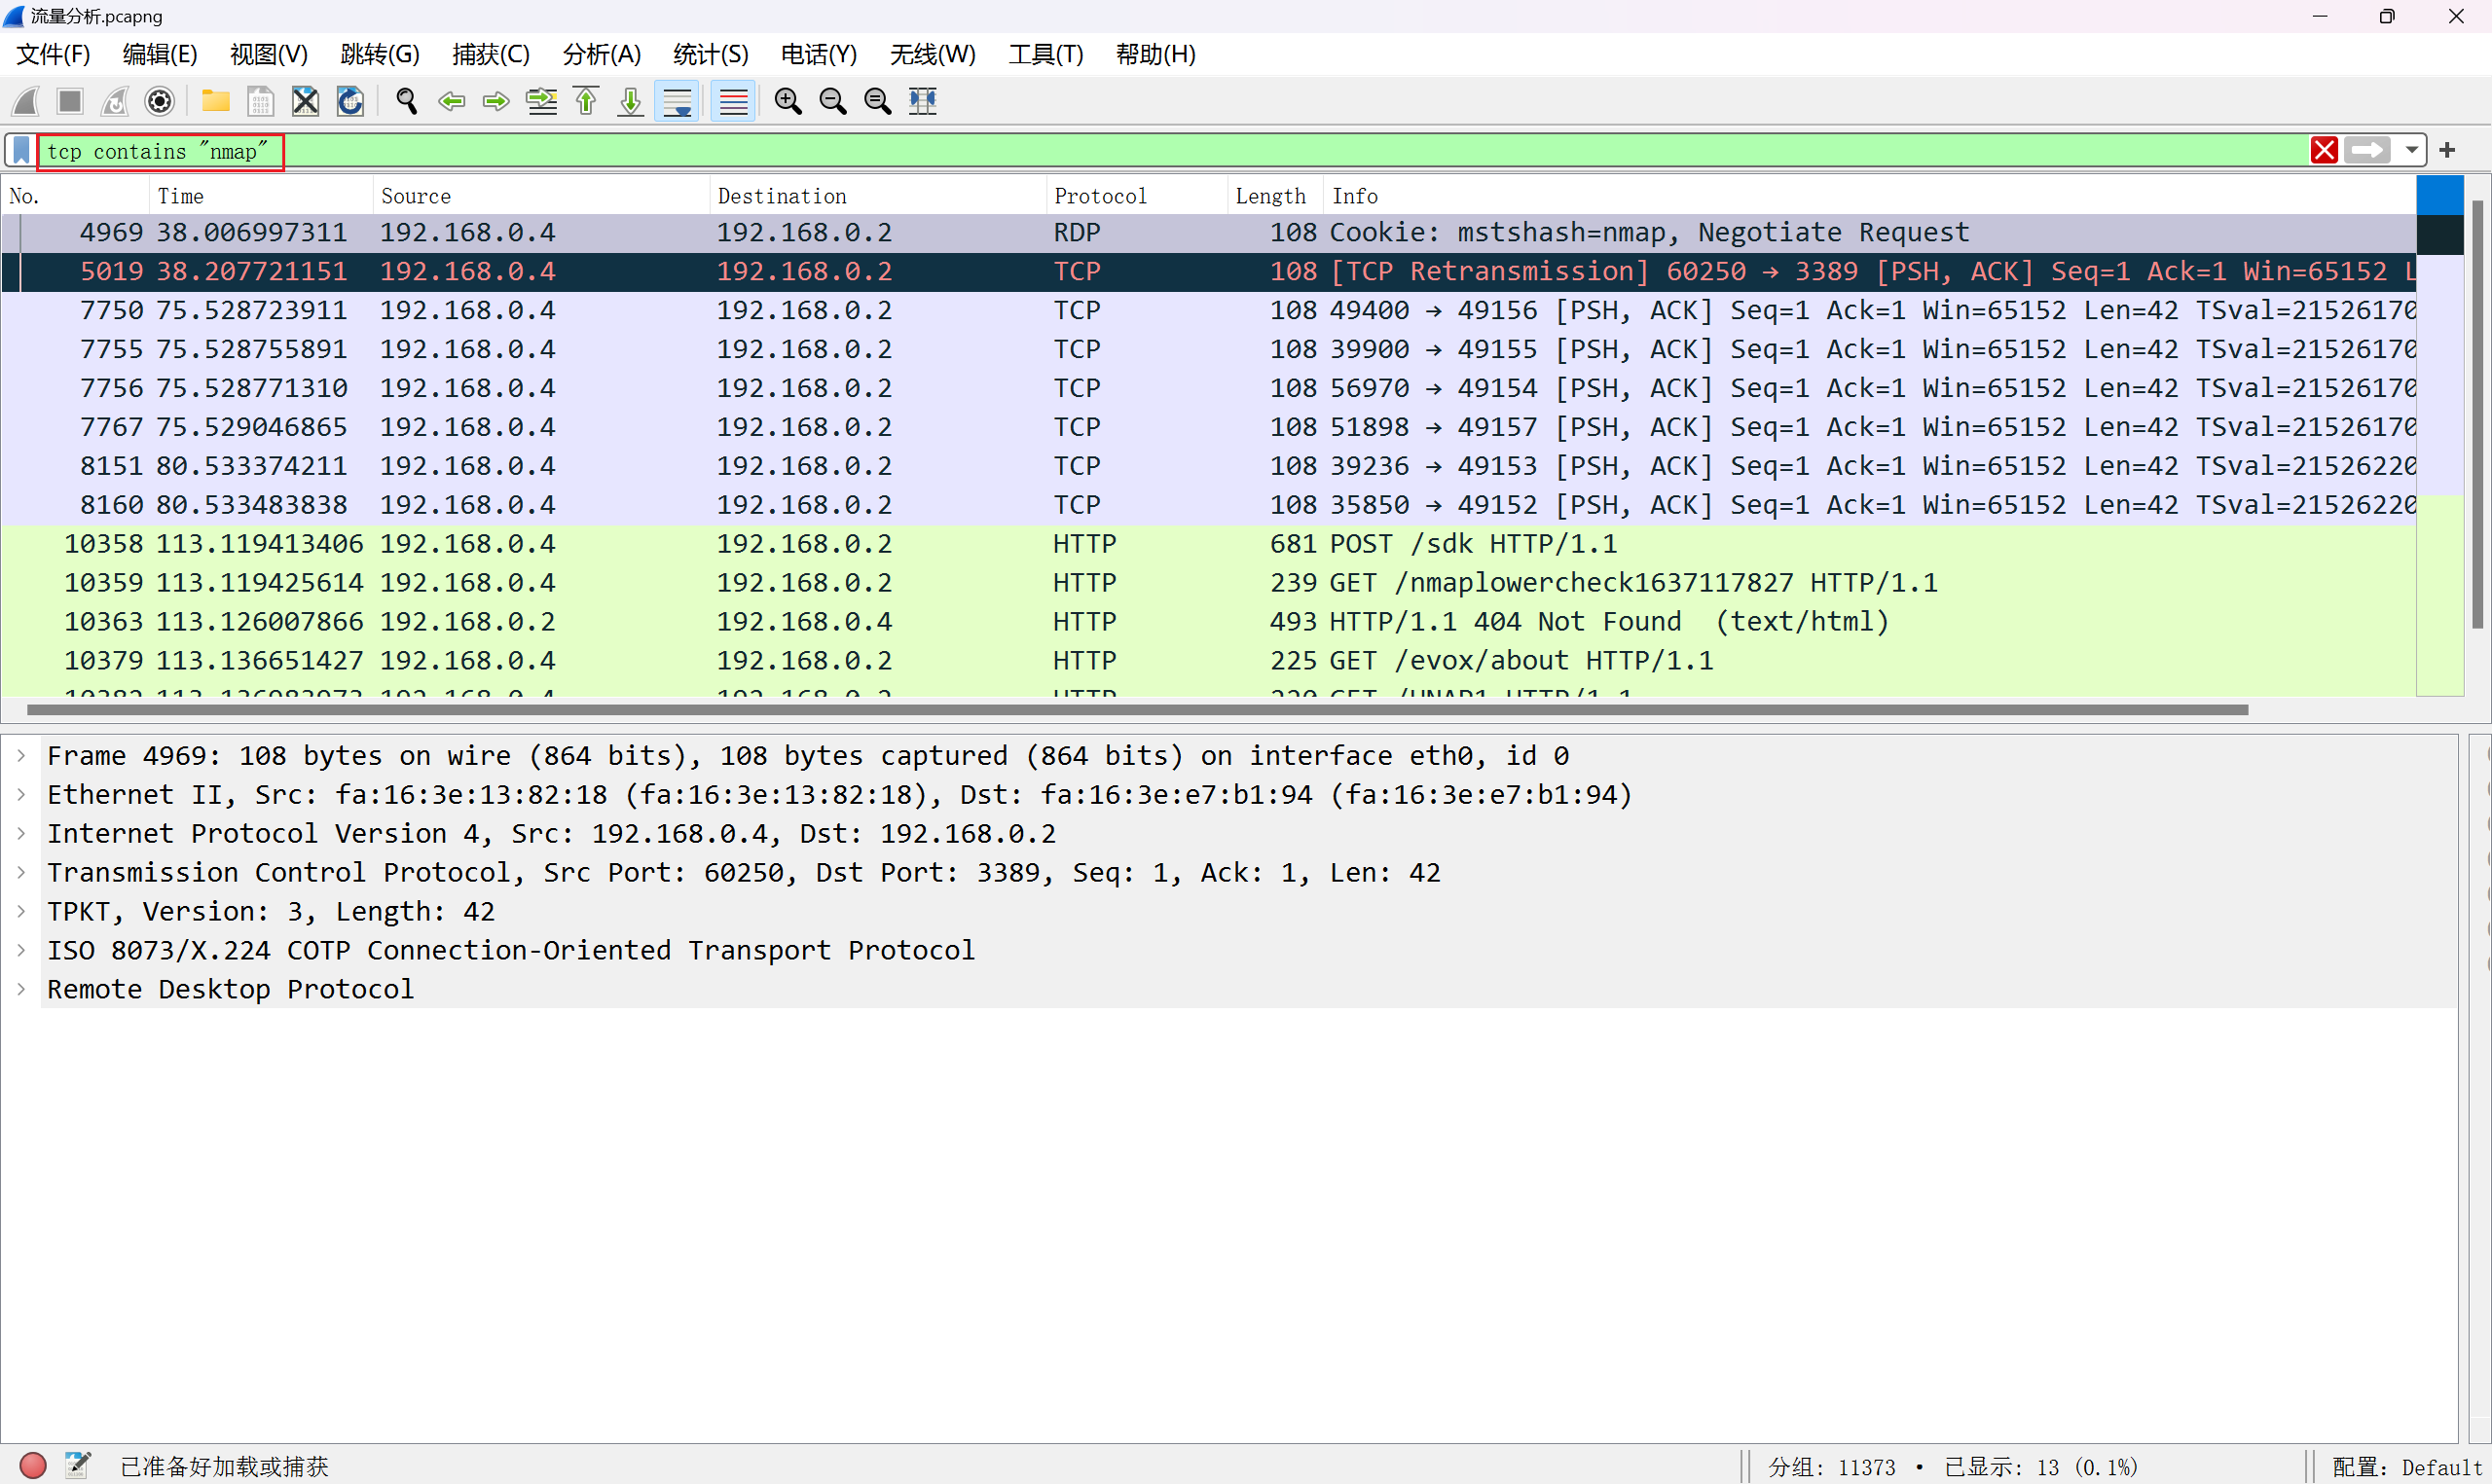Clear the display filter red X
The height and width of the screenshot is (1484, 2492).
(2324, 150)
